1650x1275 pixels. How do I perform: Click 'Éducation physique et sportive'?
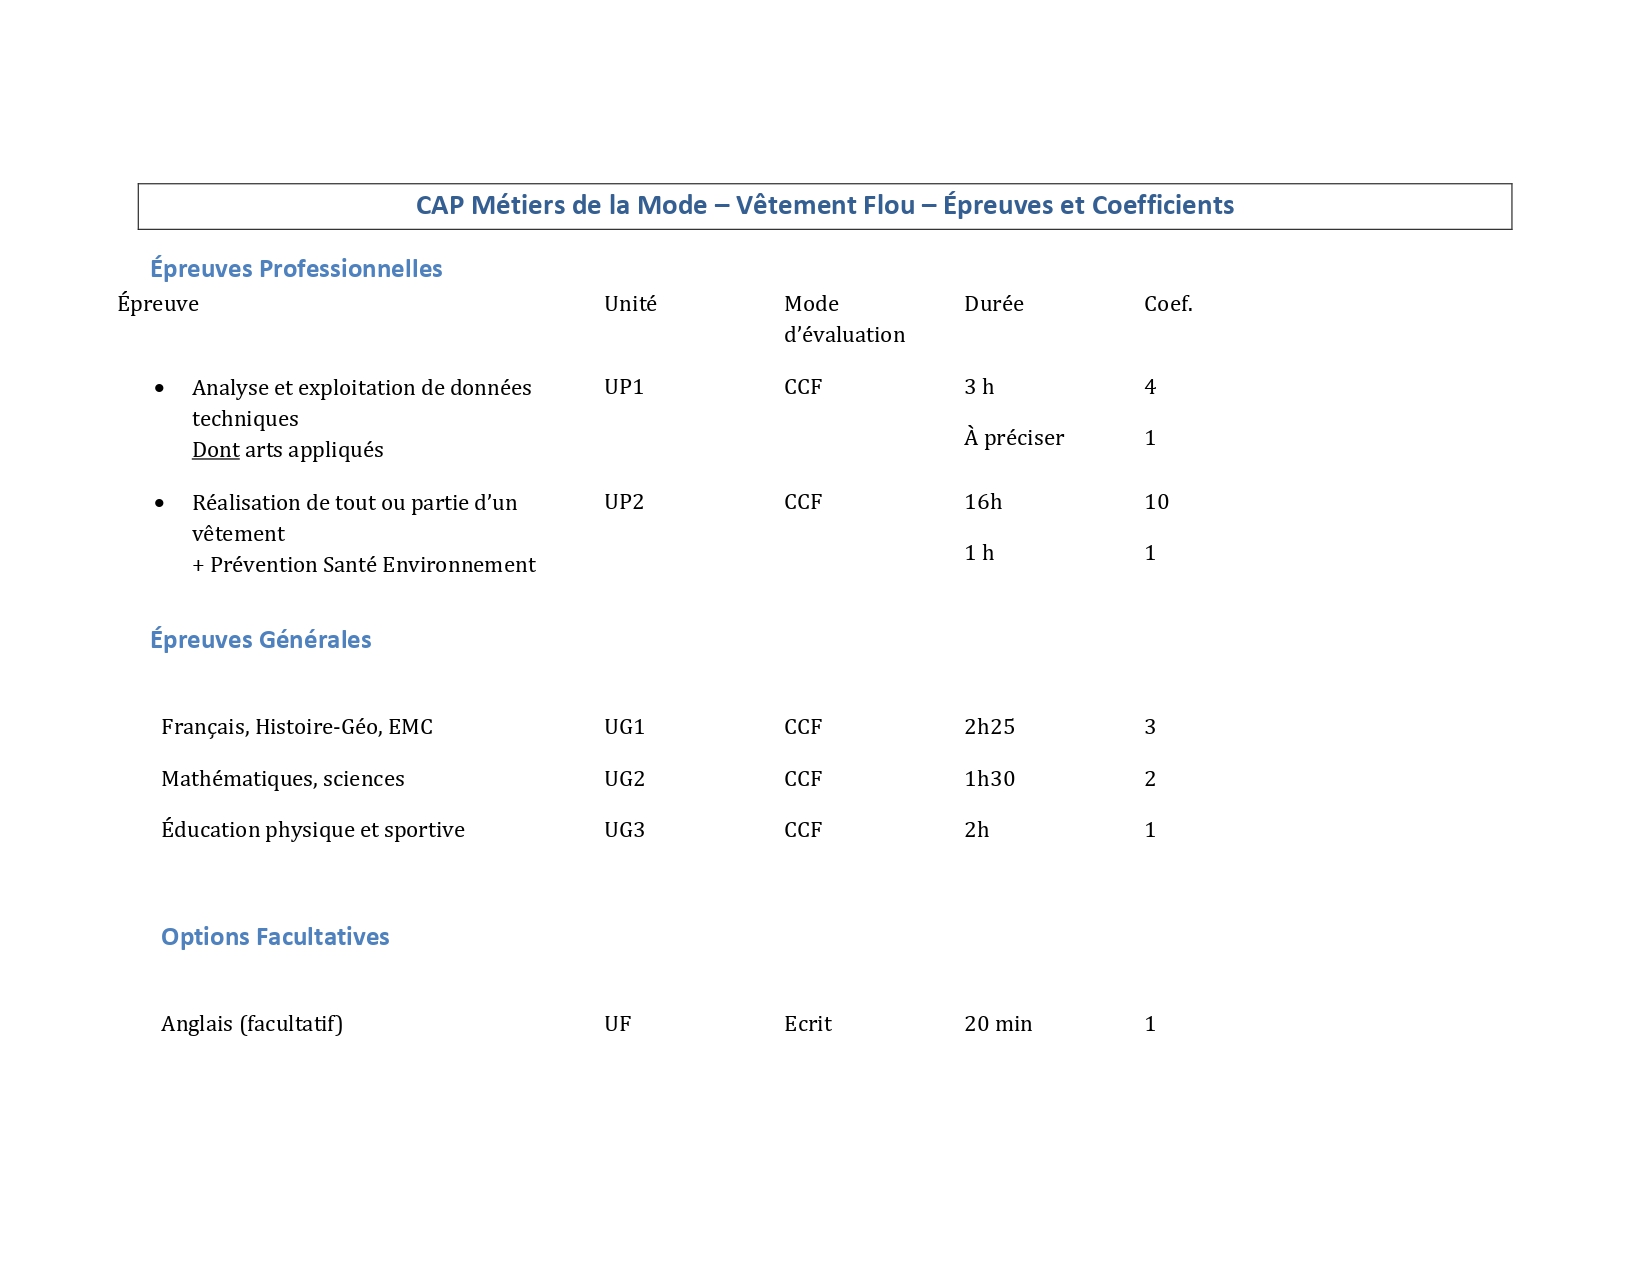coord(313,830)
